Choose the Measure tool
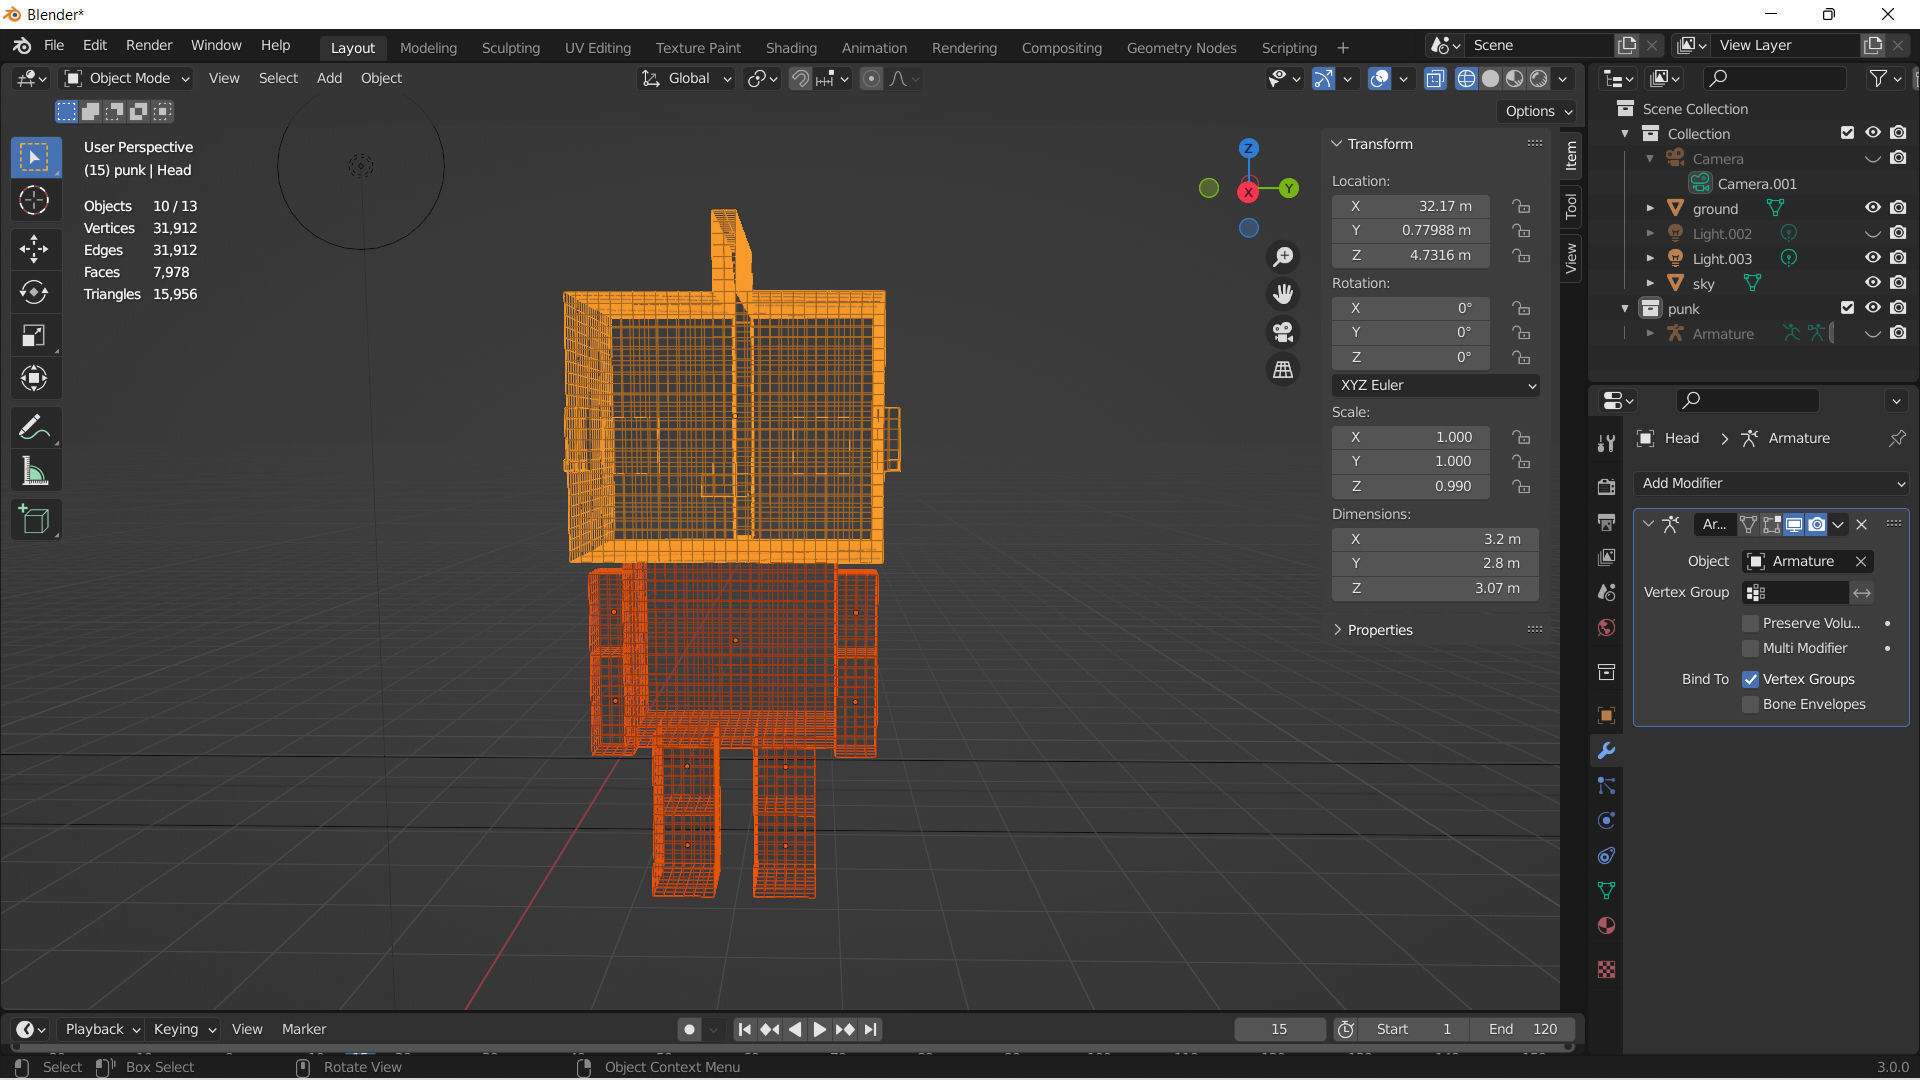Image resolution: width=1920 pixels, height=1080 pixels. coord(34,471)
